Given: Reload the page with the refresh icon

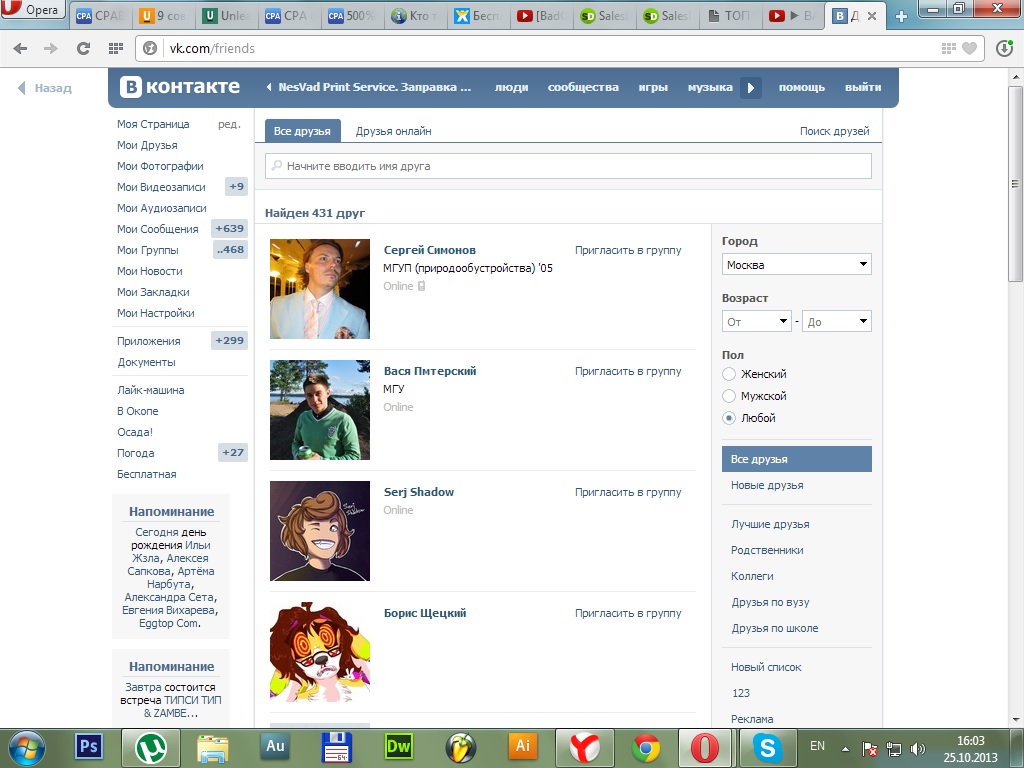Looking at the screenshot, I should click(83, 48).
